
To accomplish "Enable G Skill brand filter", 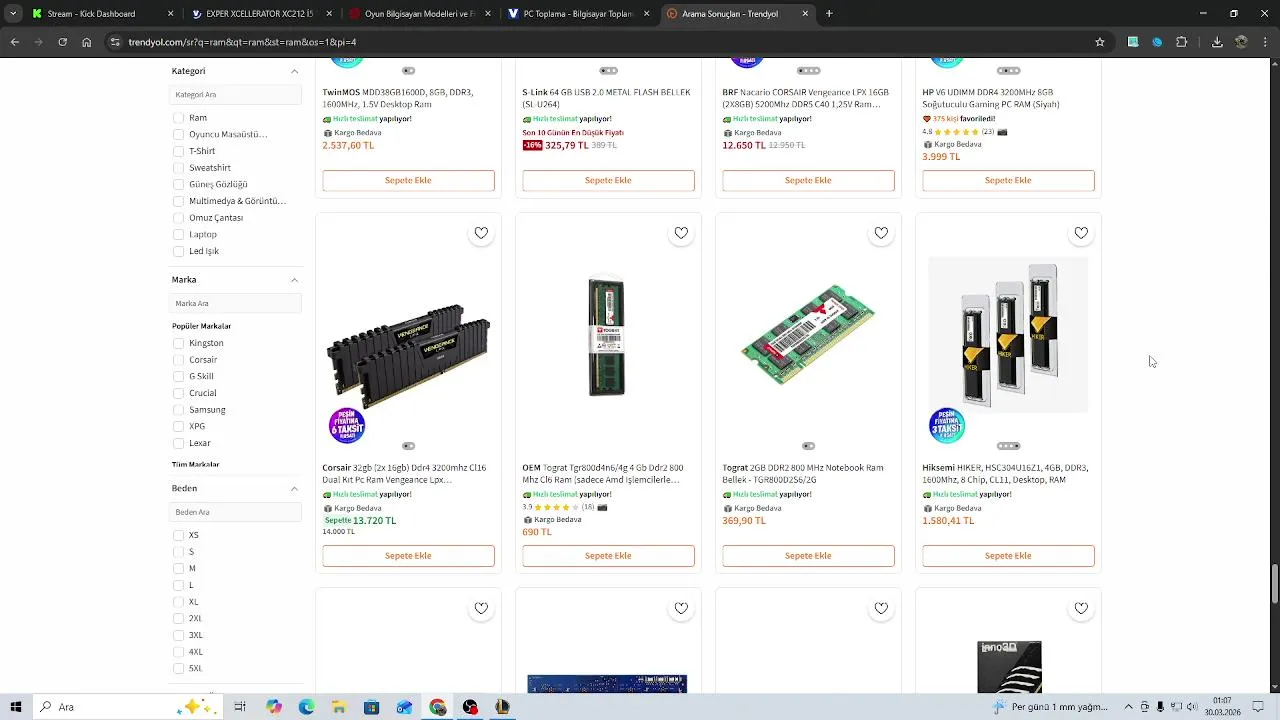I will 178,377.
